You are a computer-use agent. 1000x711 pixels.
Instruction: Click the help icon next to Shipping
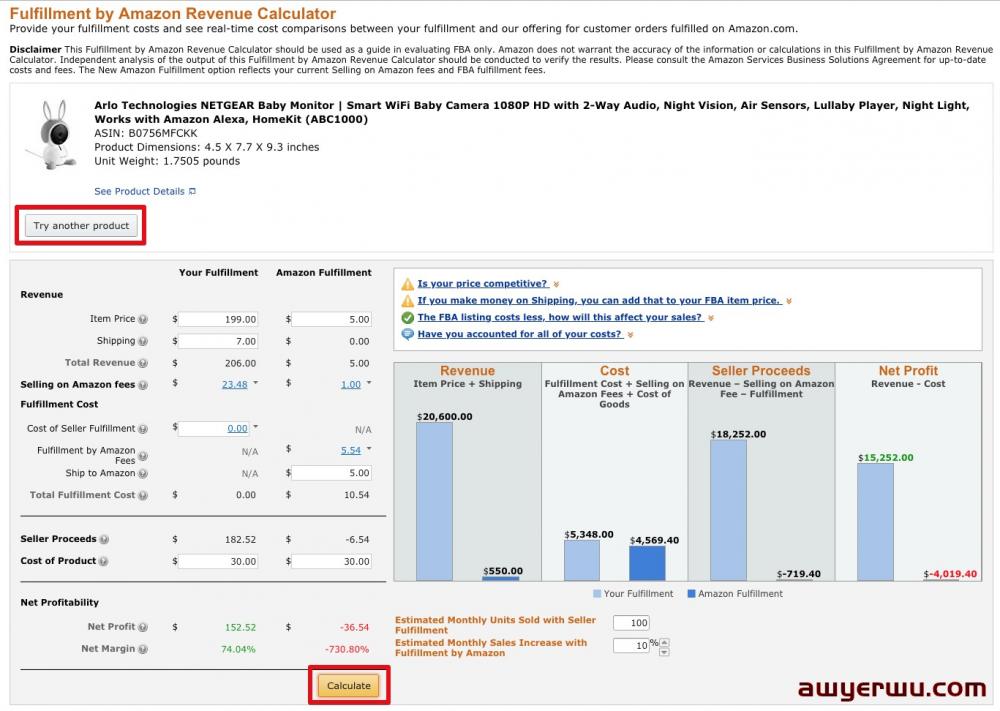pyautogui.click(x=143, y=341)
